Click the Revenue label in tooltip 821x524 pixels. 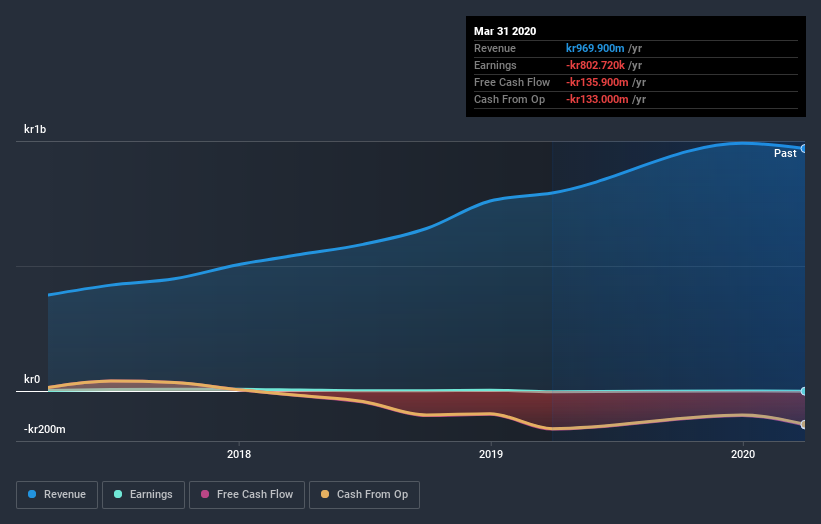(x=495, y=48)
